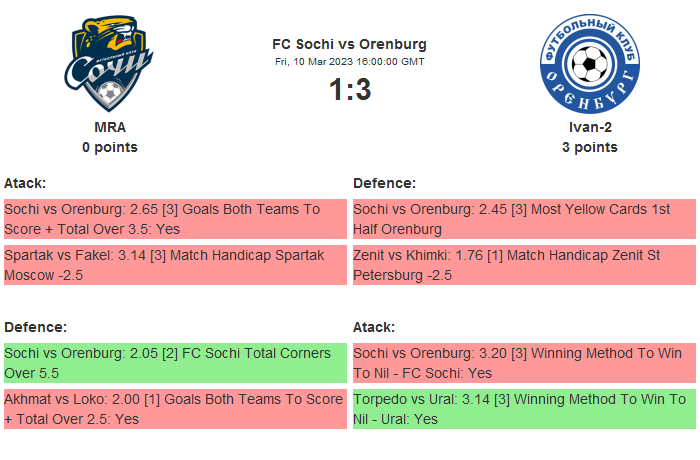Select the Zenit vs Khimki handicap bet
Image resolution: width=700 pixels, height=460 pixels.
click(x=524, y=265)
